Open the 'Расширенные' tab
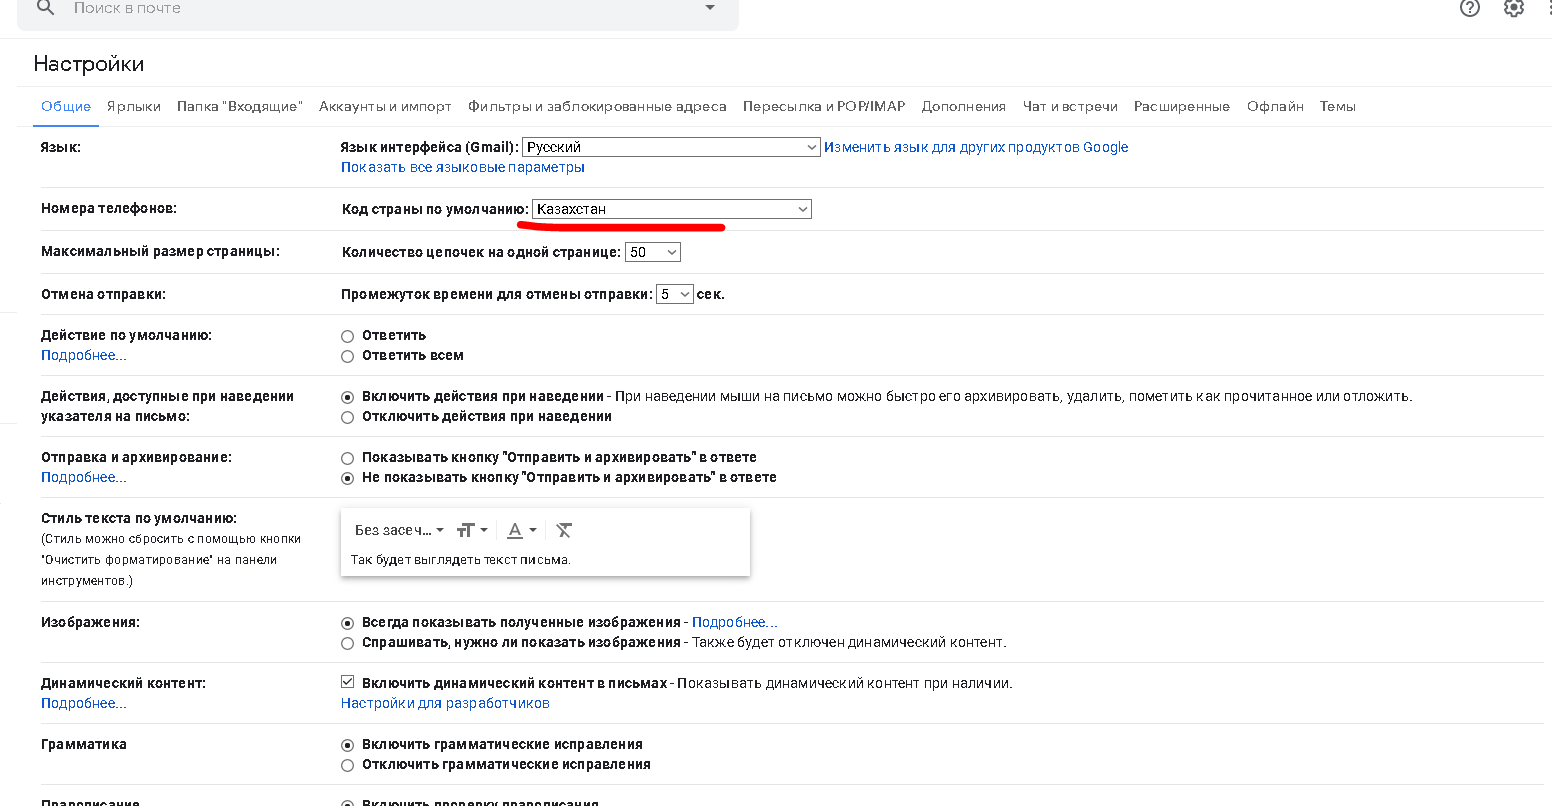 [x=1182, y=106]
